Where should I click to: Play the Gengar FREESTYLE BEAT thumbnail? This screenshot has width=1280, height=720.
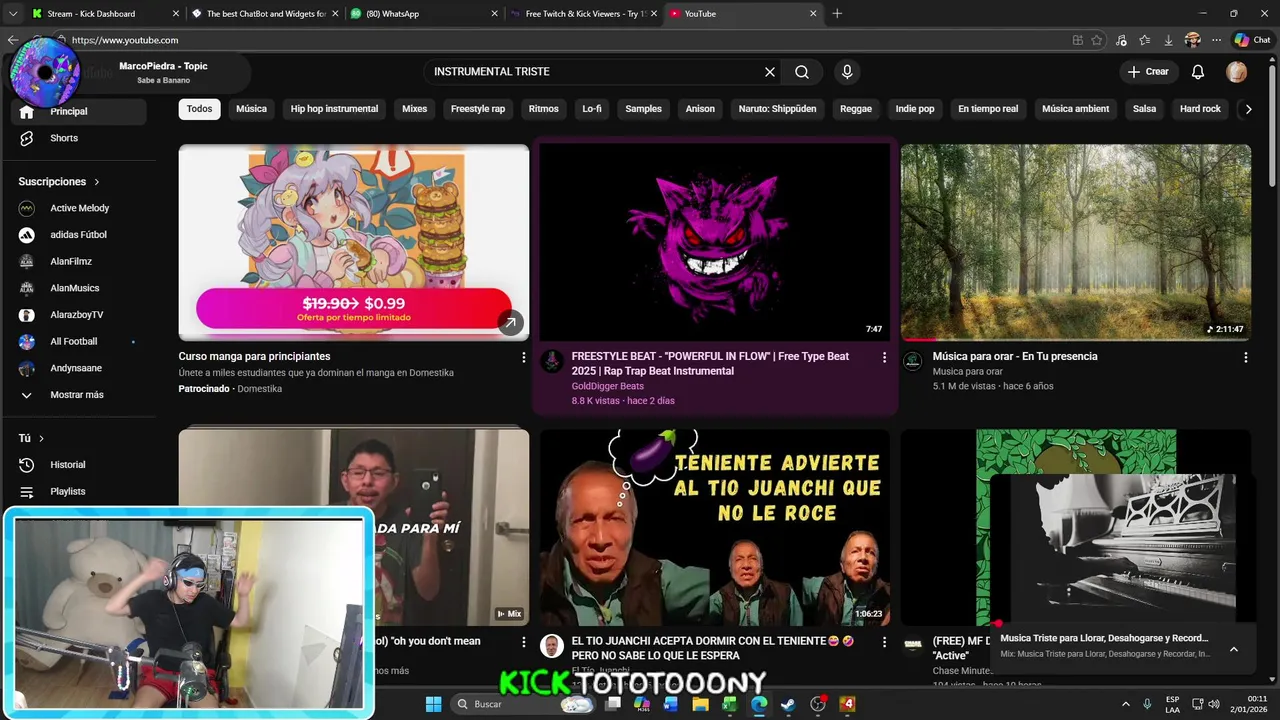714,241
